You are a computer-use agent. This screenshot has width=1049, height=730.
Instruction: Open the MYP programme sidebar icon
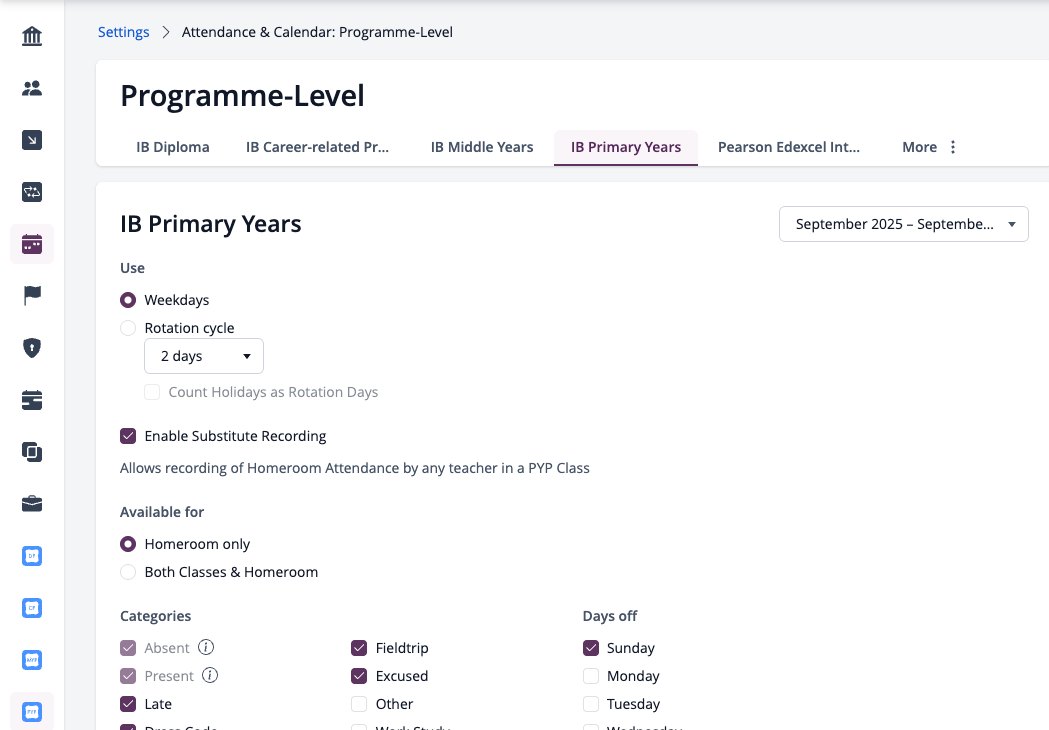coord(32,660)
